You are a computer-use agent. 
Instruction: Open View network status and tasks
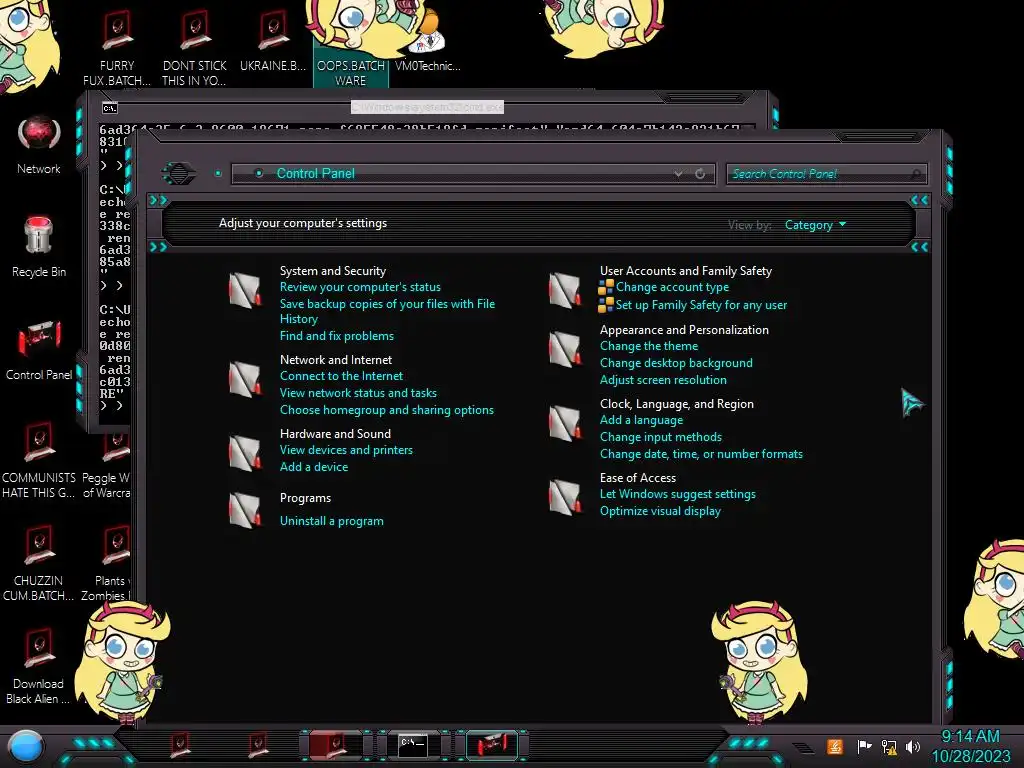[x=358, y=393]
